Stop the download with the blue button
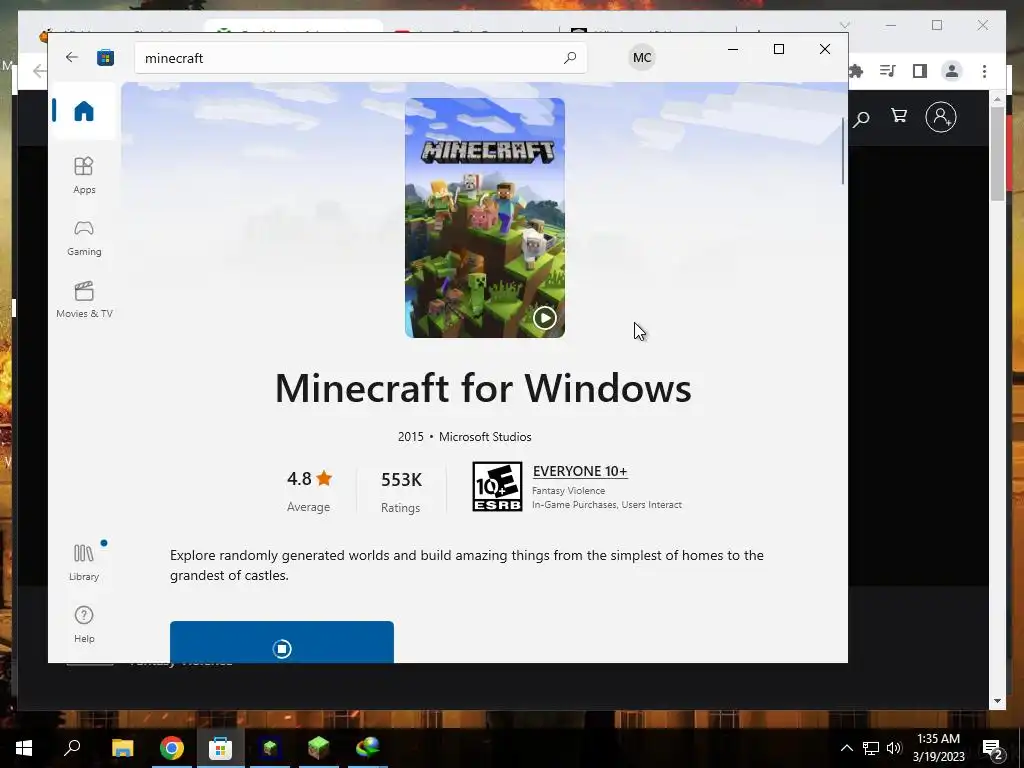Image resolution: width=1024 pixels, height=768 pixels. [281, 643]
